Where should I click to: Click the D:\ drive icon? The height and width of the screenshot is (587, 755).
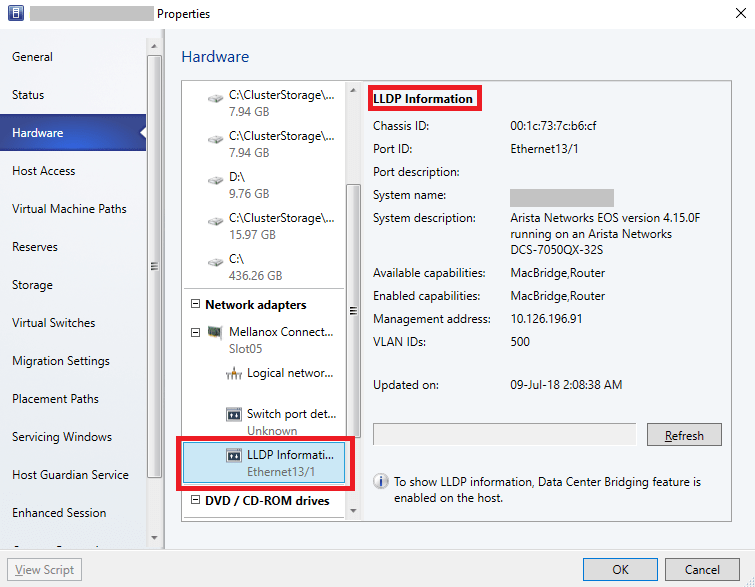pos(216,179)
